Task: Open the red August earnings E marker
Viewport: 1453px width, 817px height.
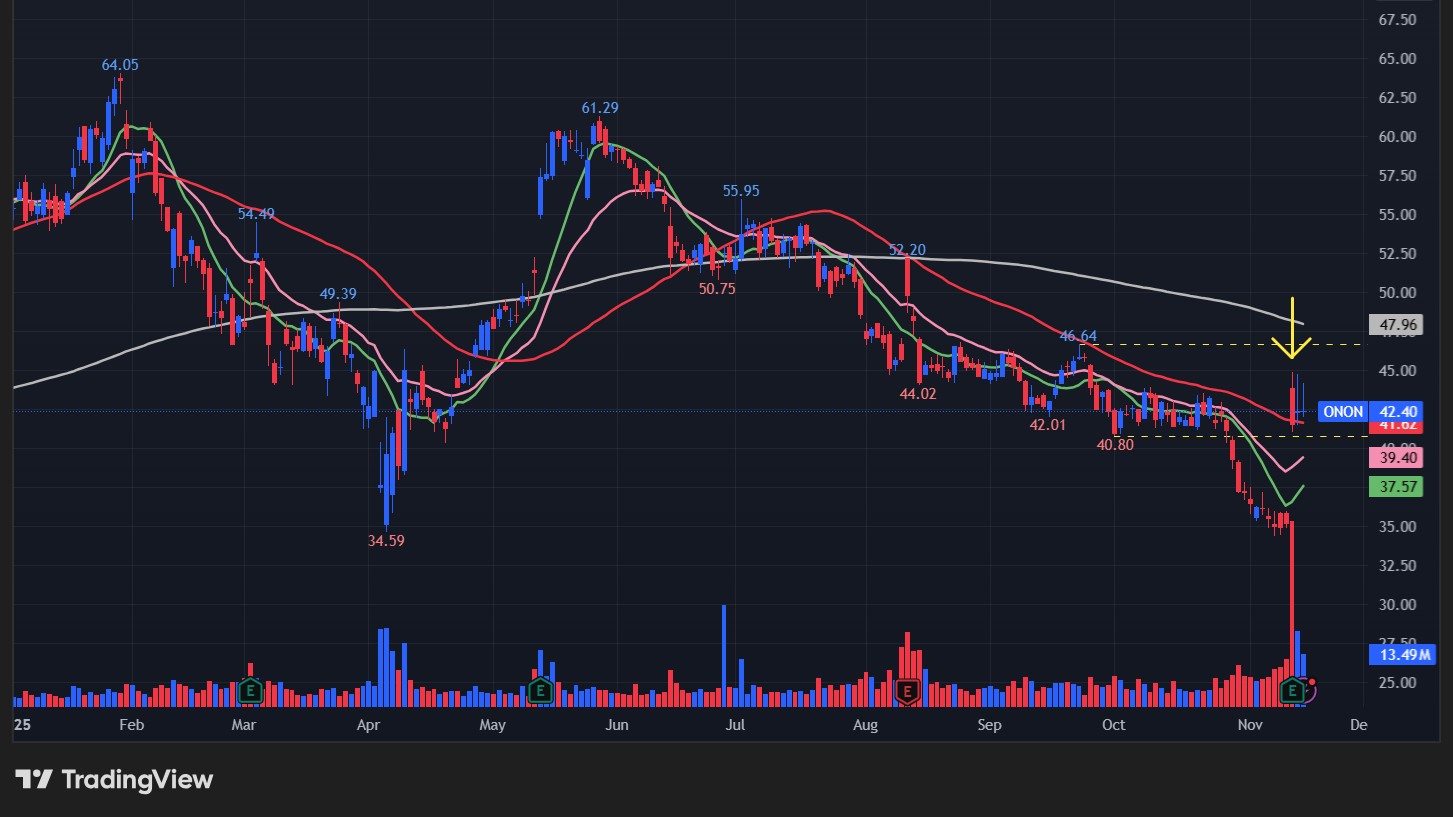Action: click(x=908, y=690)
